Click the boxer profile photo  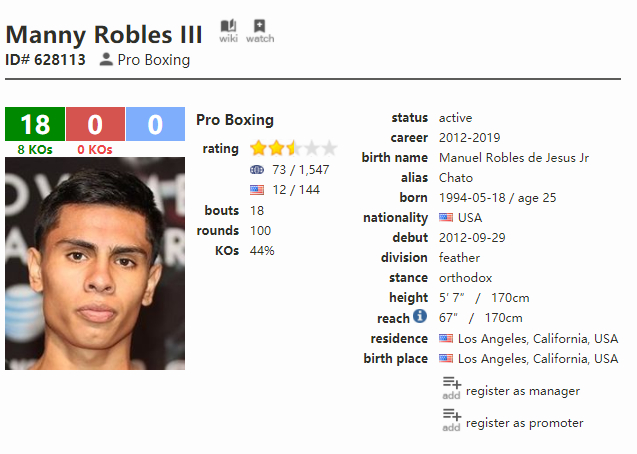pos(95,263)
